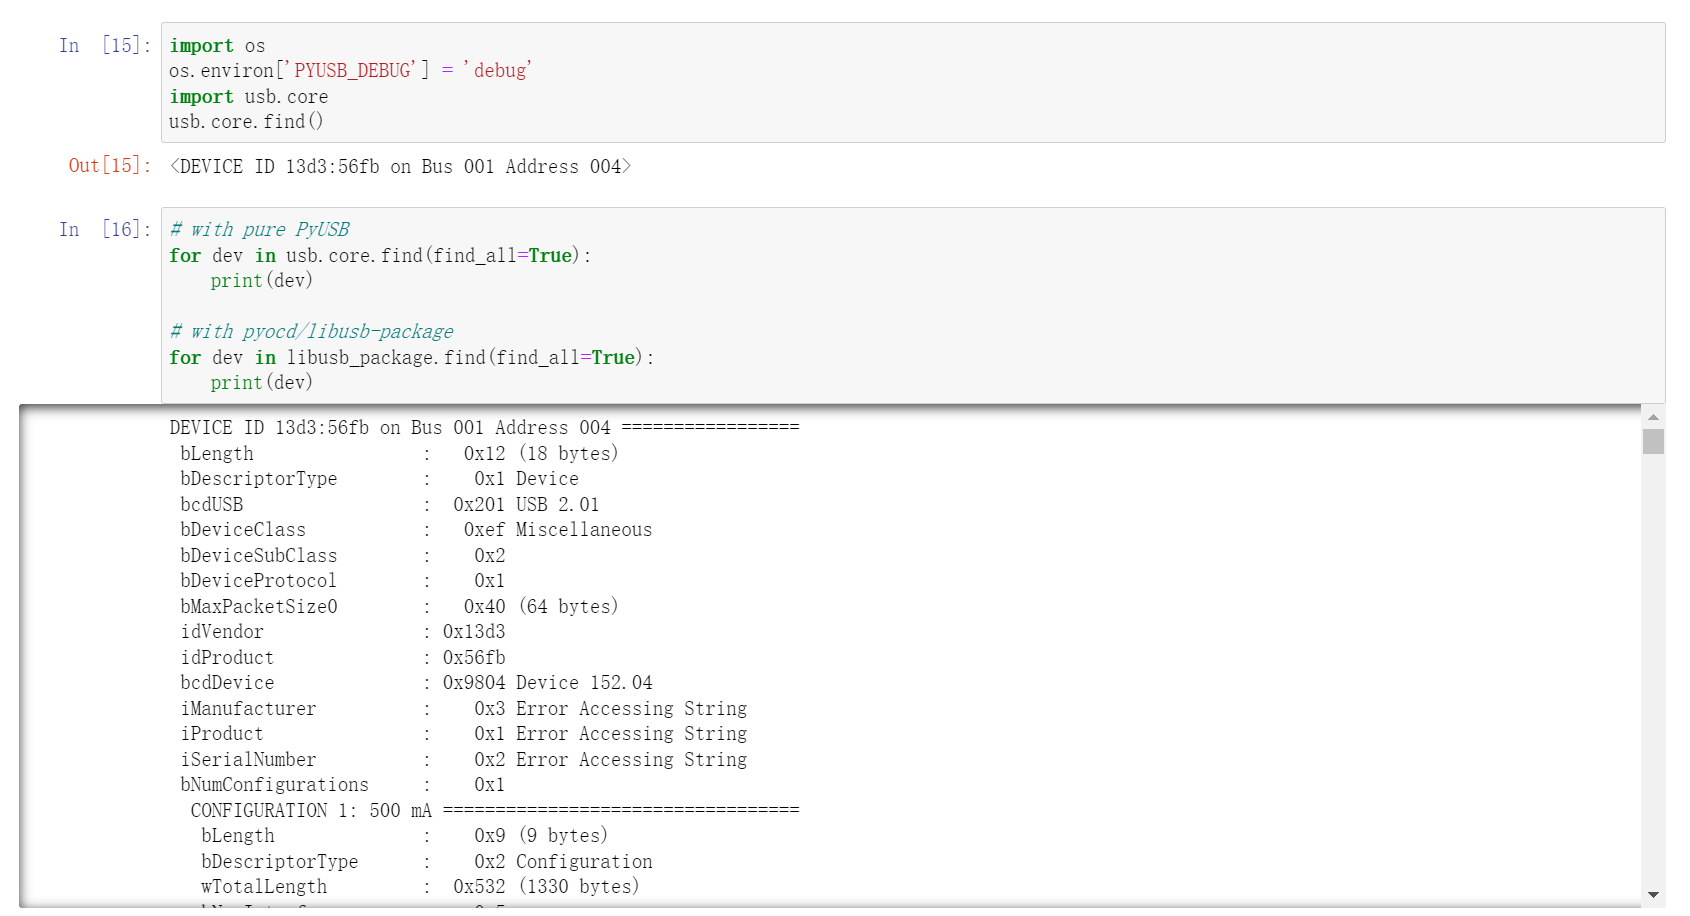
Task: Click the bcdUSB 0x201 row
Action: [x=390, y=505]
